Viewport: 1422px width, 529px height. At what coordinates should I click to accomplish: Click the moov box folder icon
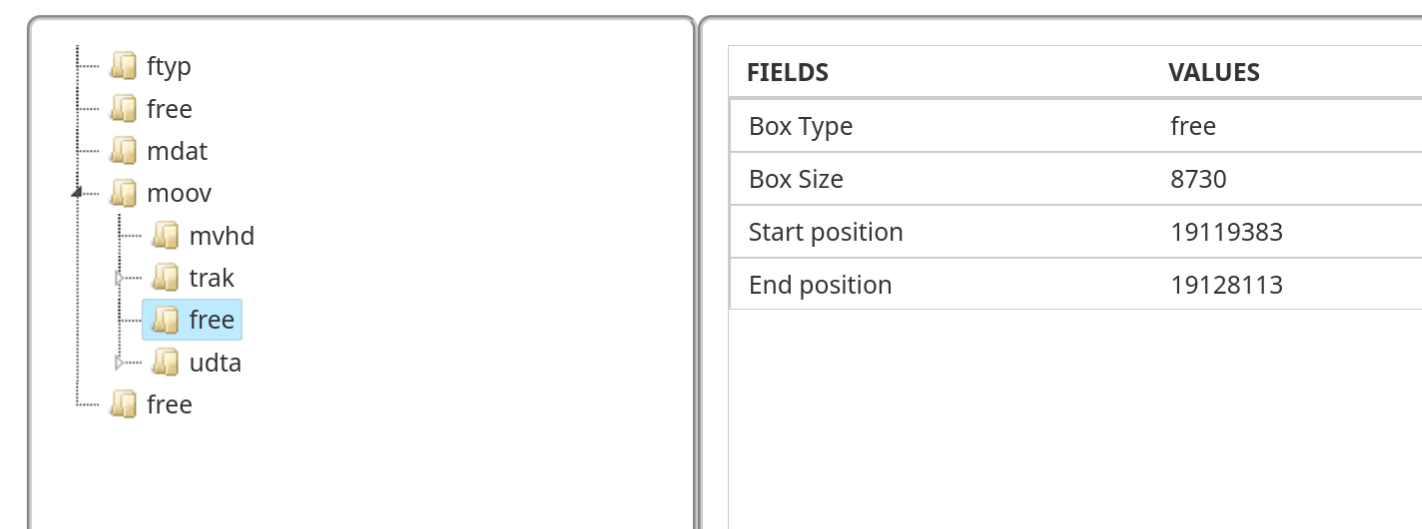click(123, 193)
